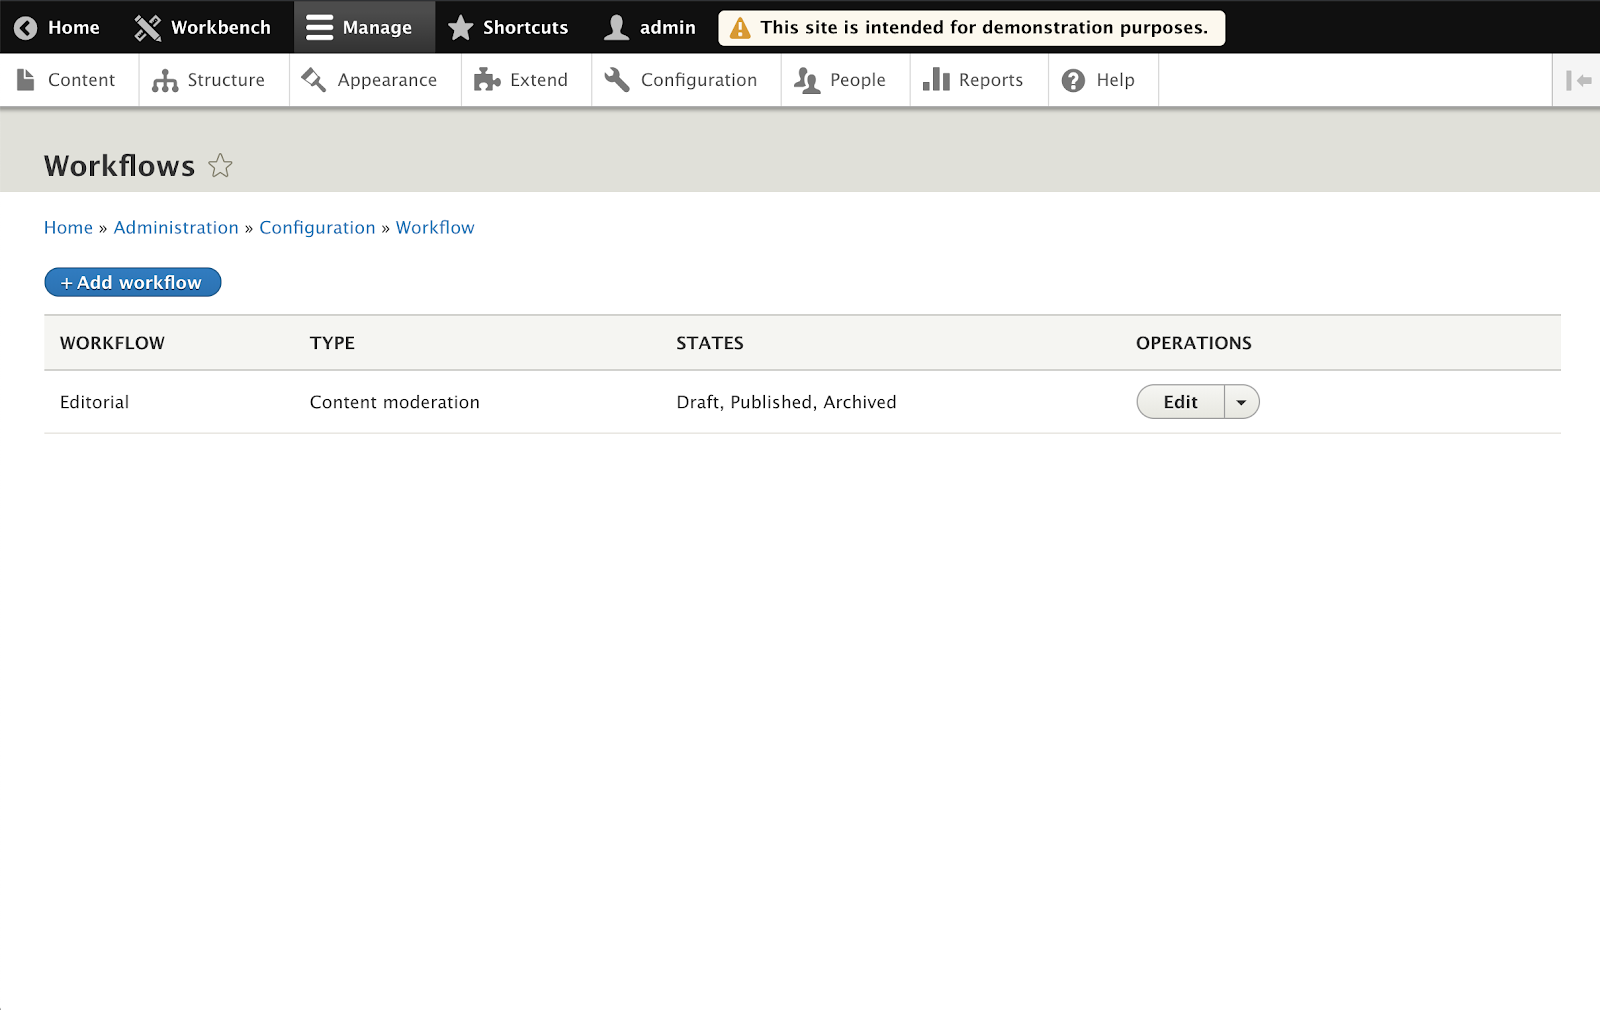Click the demonstration site warning message
The image size is (1600, 1010).
pyautogui.click(x=971, y=28)
